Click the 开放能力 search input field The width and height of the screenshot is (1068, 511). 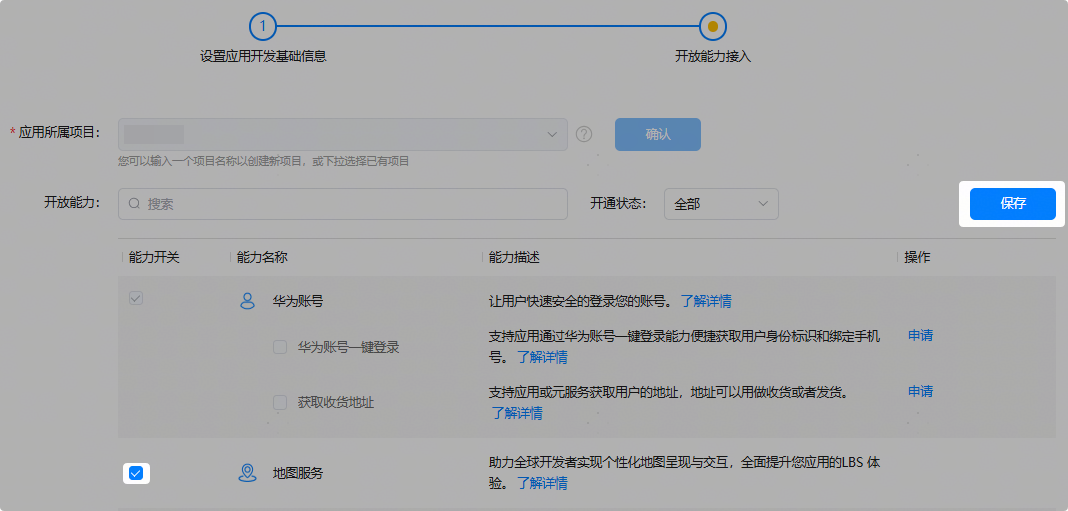(x=343, y=204)
